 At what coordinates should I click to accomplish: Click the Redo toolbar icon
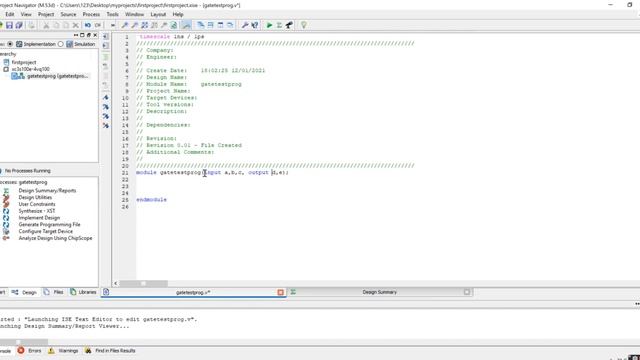click(x=98, y=25)
